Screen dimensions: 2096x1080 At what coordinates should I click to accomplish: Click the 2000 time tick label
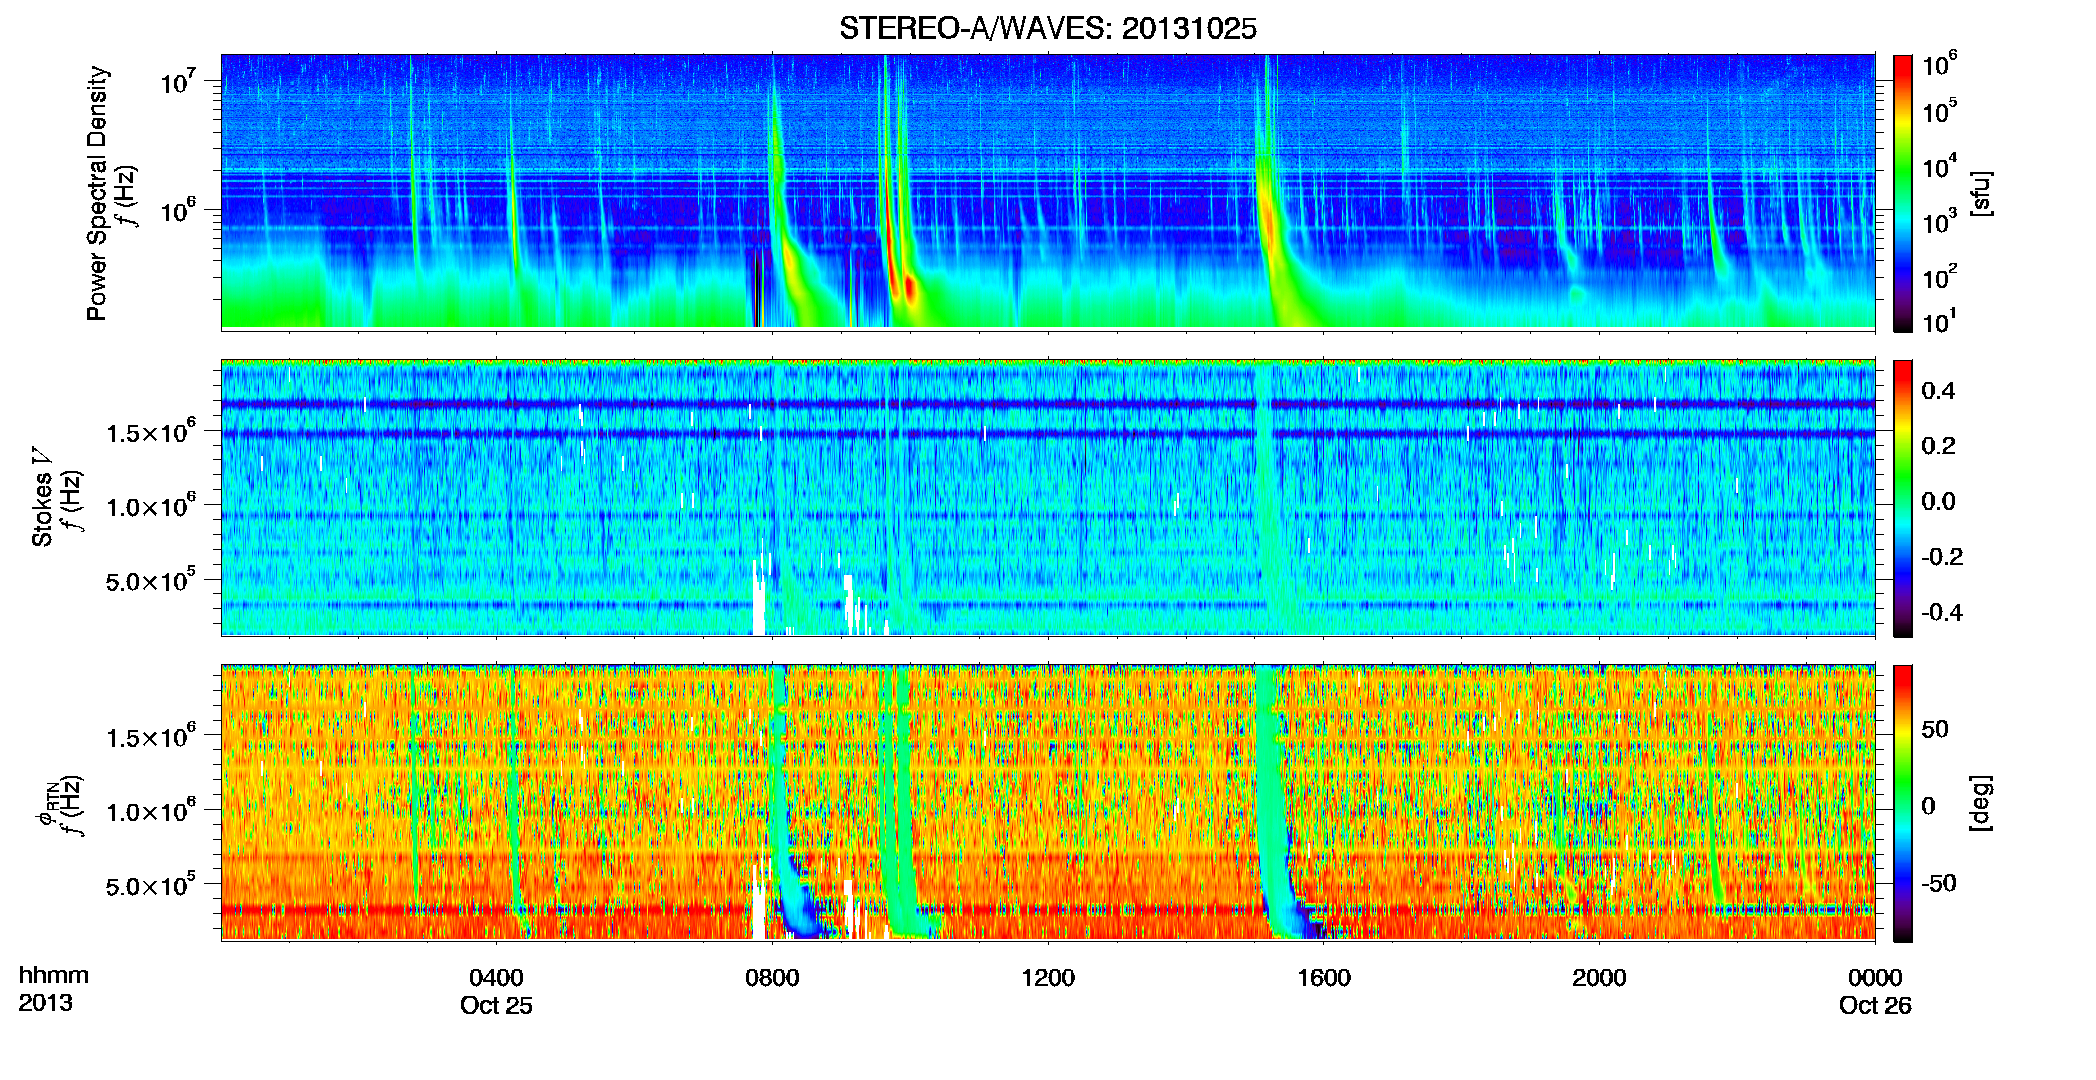(1599, 977)
